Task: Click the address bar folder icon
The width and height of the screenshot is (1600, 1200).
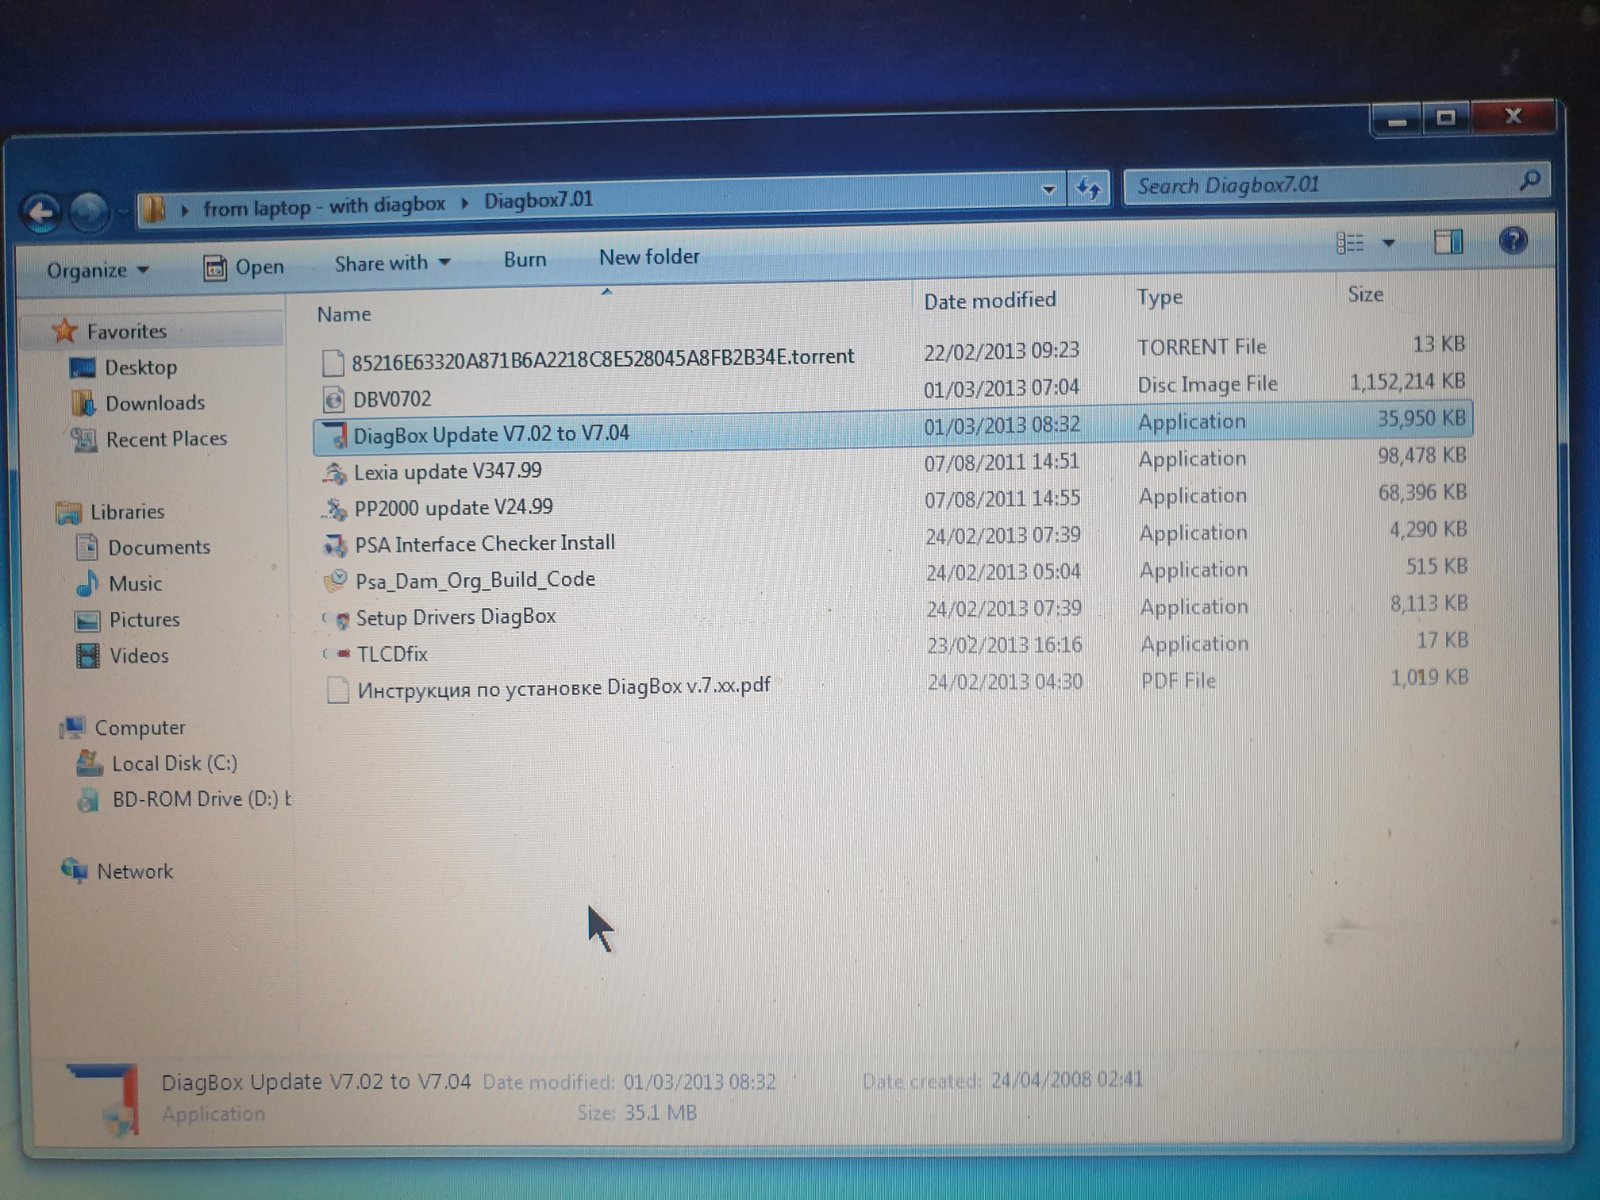Action: [154, 210]
